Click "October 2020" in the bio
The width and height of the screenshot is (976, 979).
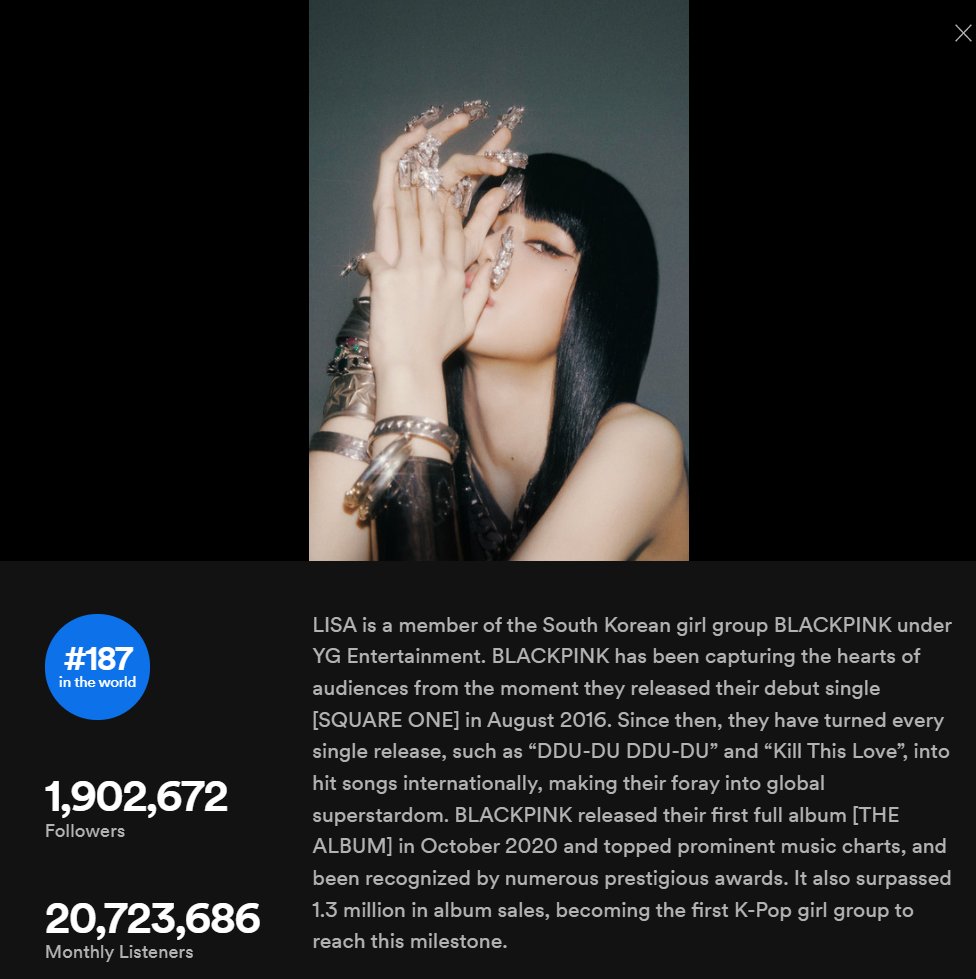(x=489, y=846)
